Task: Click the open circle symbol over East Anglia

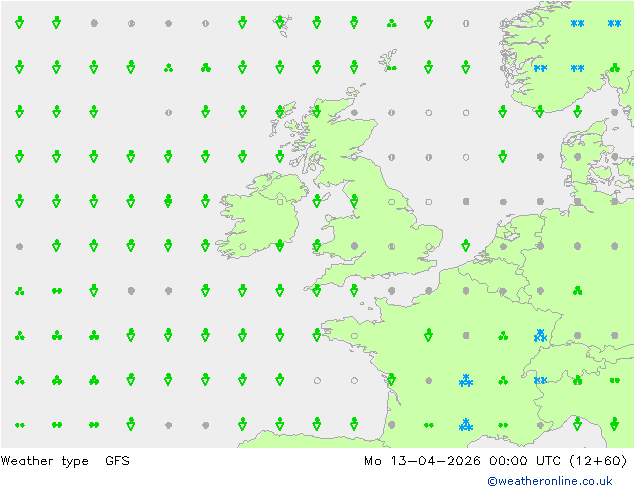Action: [429, 246]
